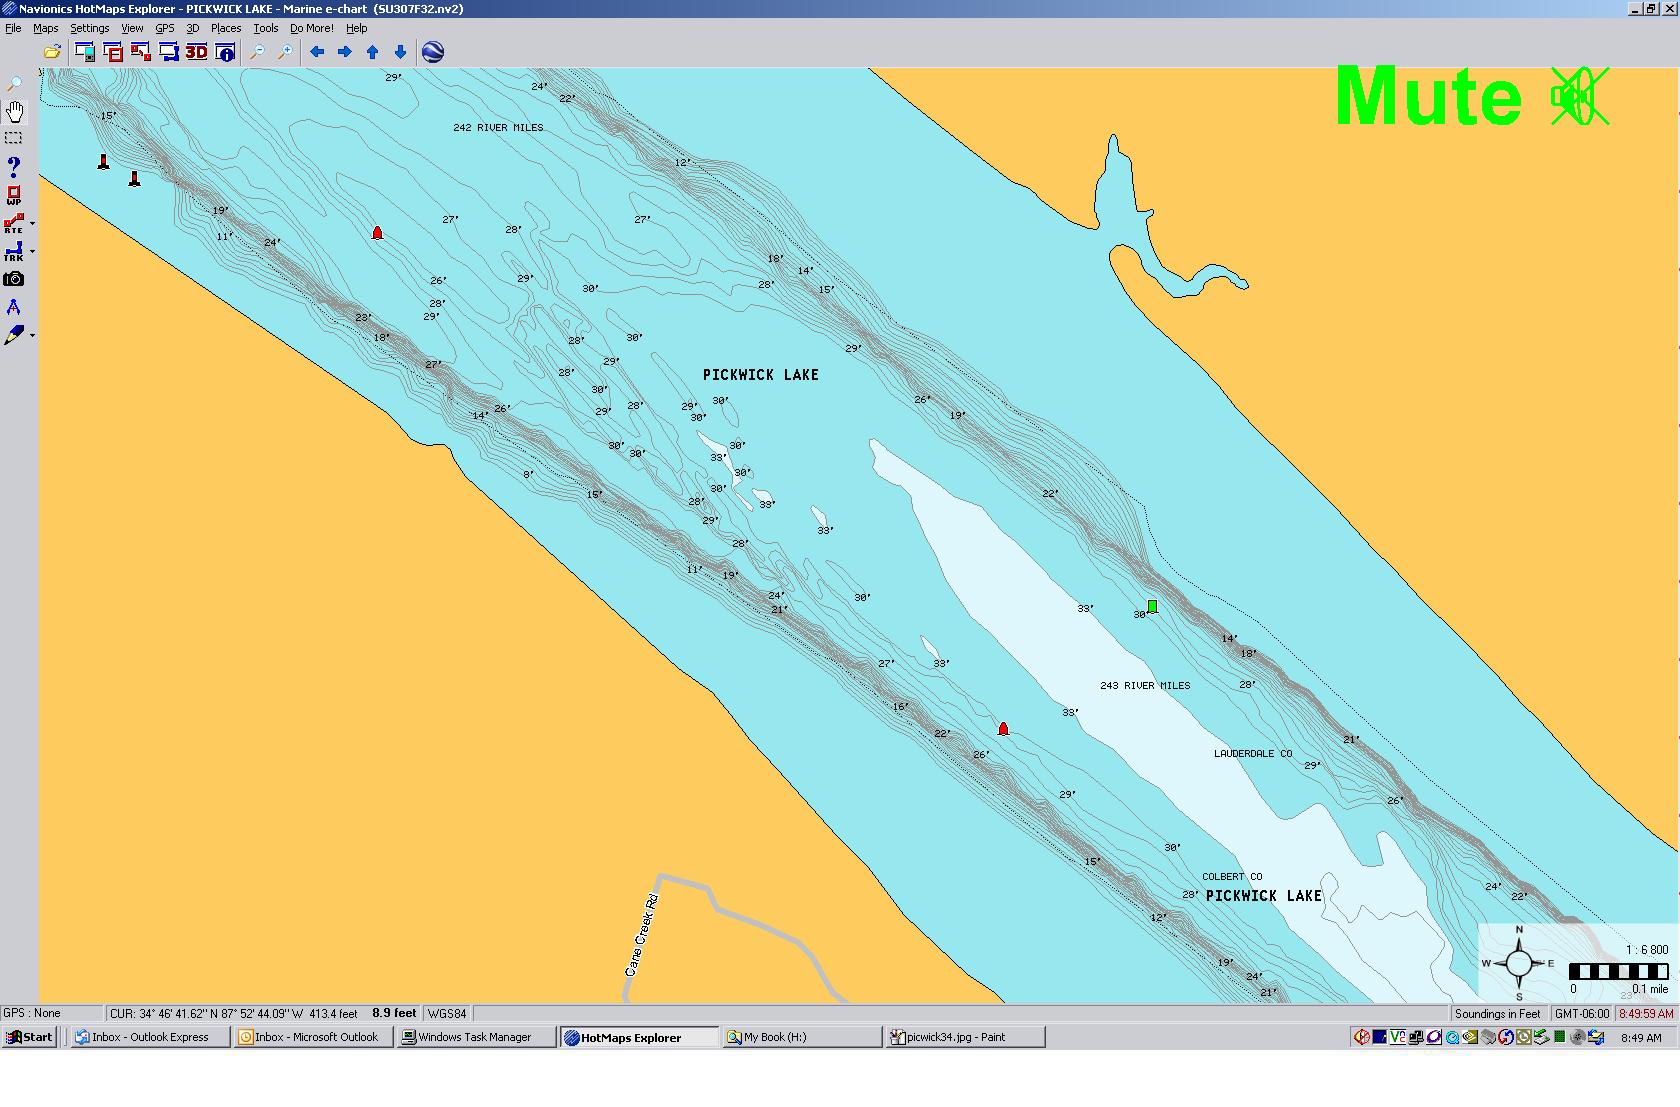Click the open folder icon
The image size is (1680, 1107).
[52, 52]
